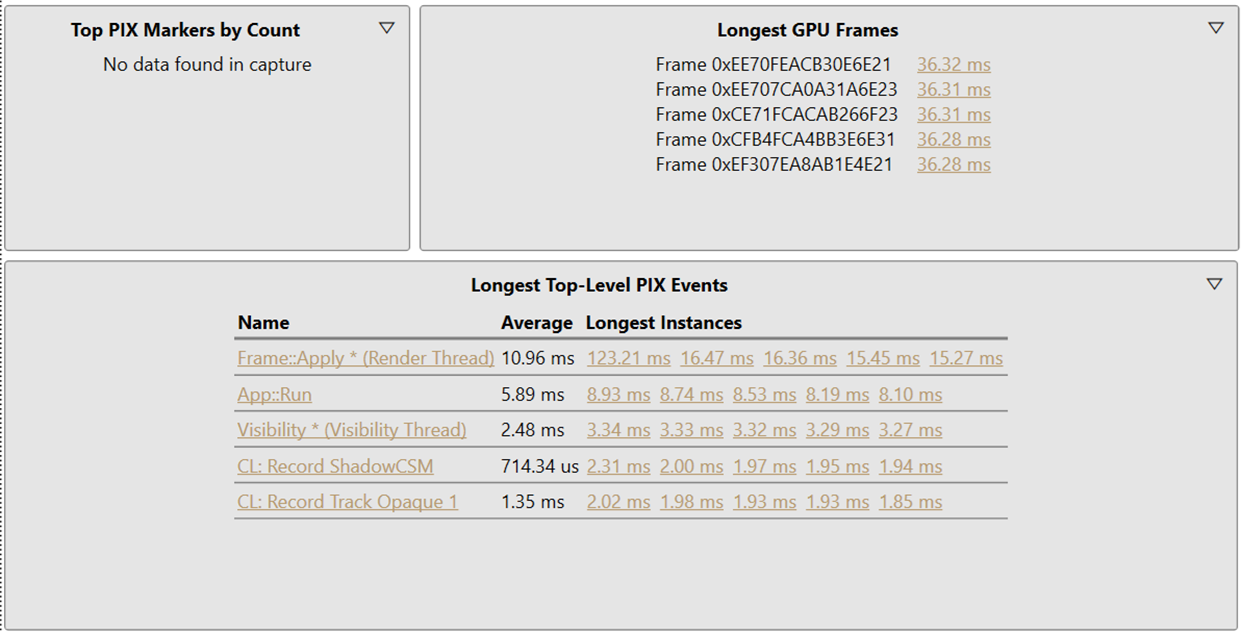
Task: Jump to the 3.32 ms Visibility instance
Action: pyautogui.click(x=765, y=430)
